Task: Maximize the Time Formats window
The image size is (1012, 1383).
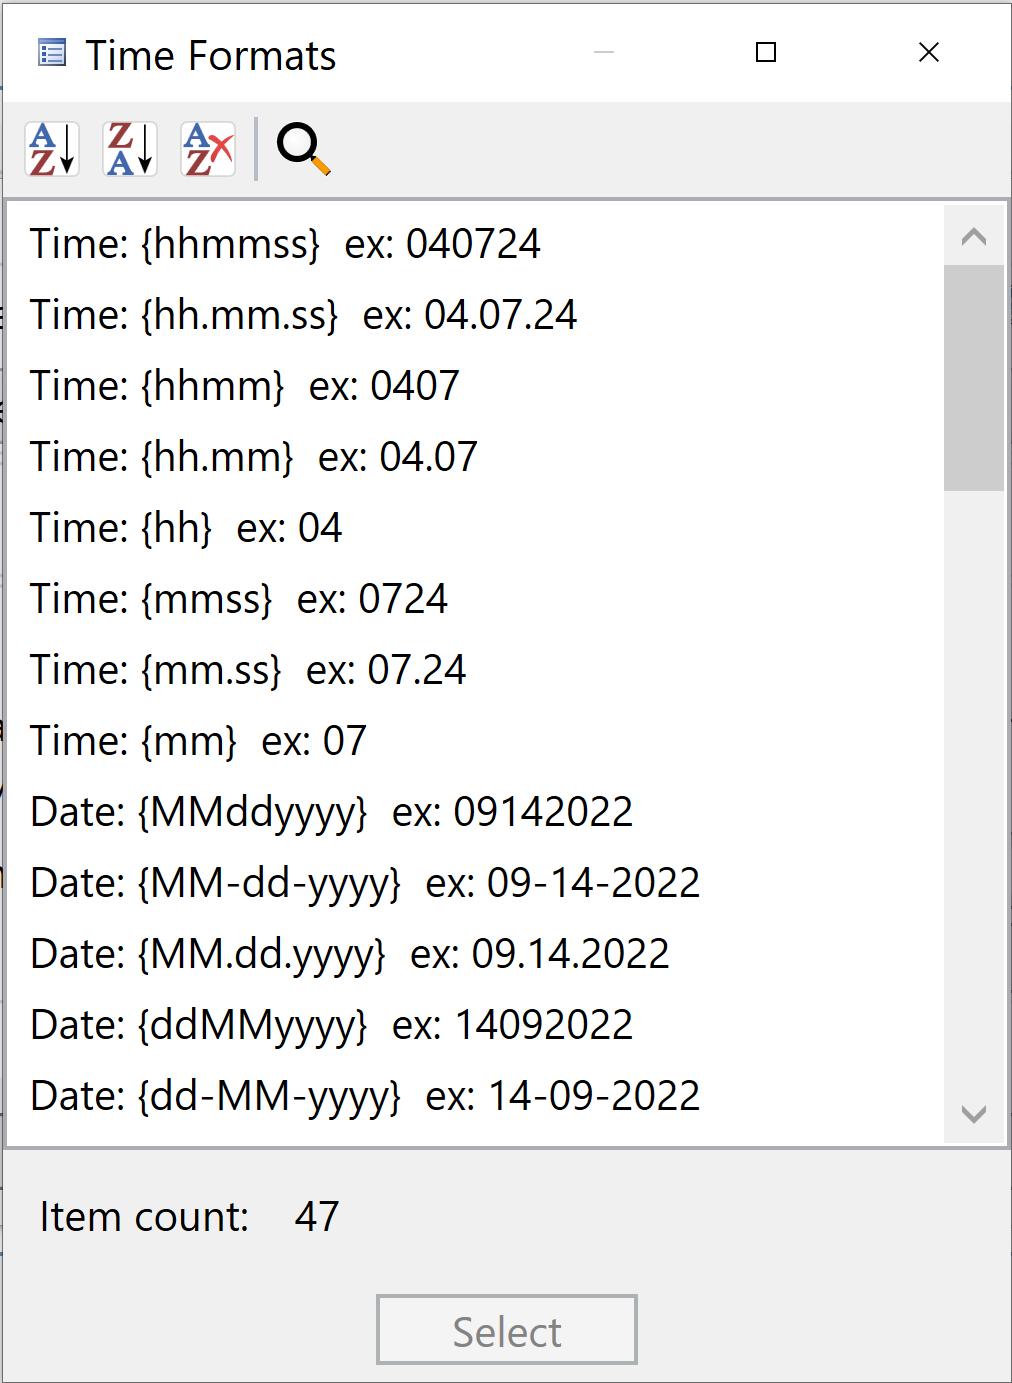Action: pyautogui.click(x=766, y=52)
